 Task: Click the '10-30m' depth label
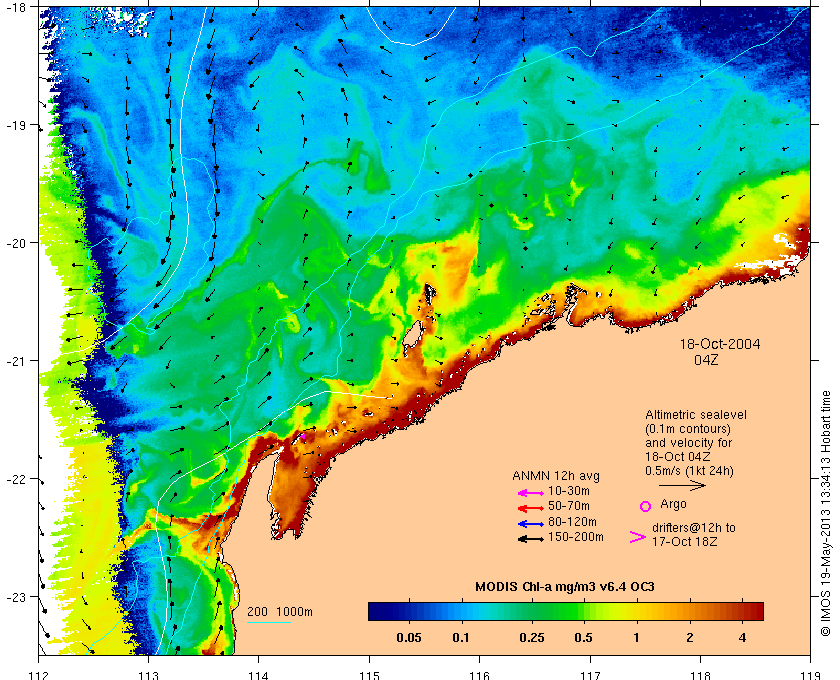point(569,491)
